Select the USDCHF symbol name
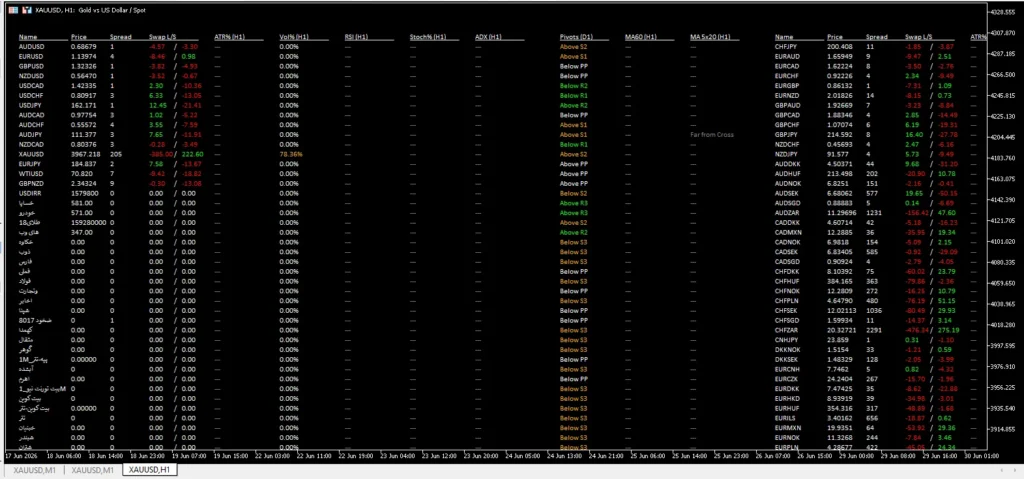 click(31, 95)
